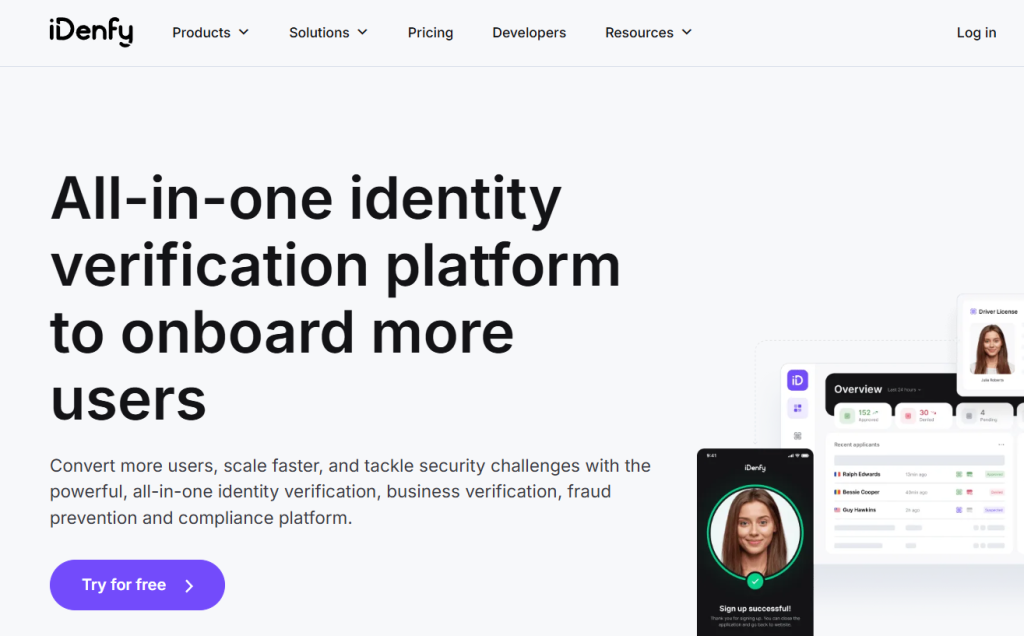The image size is (1024, 636).
Task: Click the Driver License card photo
Action: coord(992,349)
